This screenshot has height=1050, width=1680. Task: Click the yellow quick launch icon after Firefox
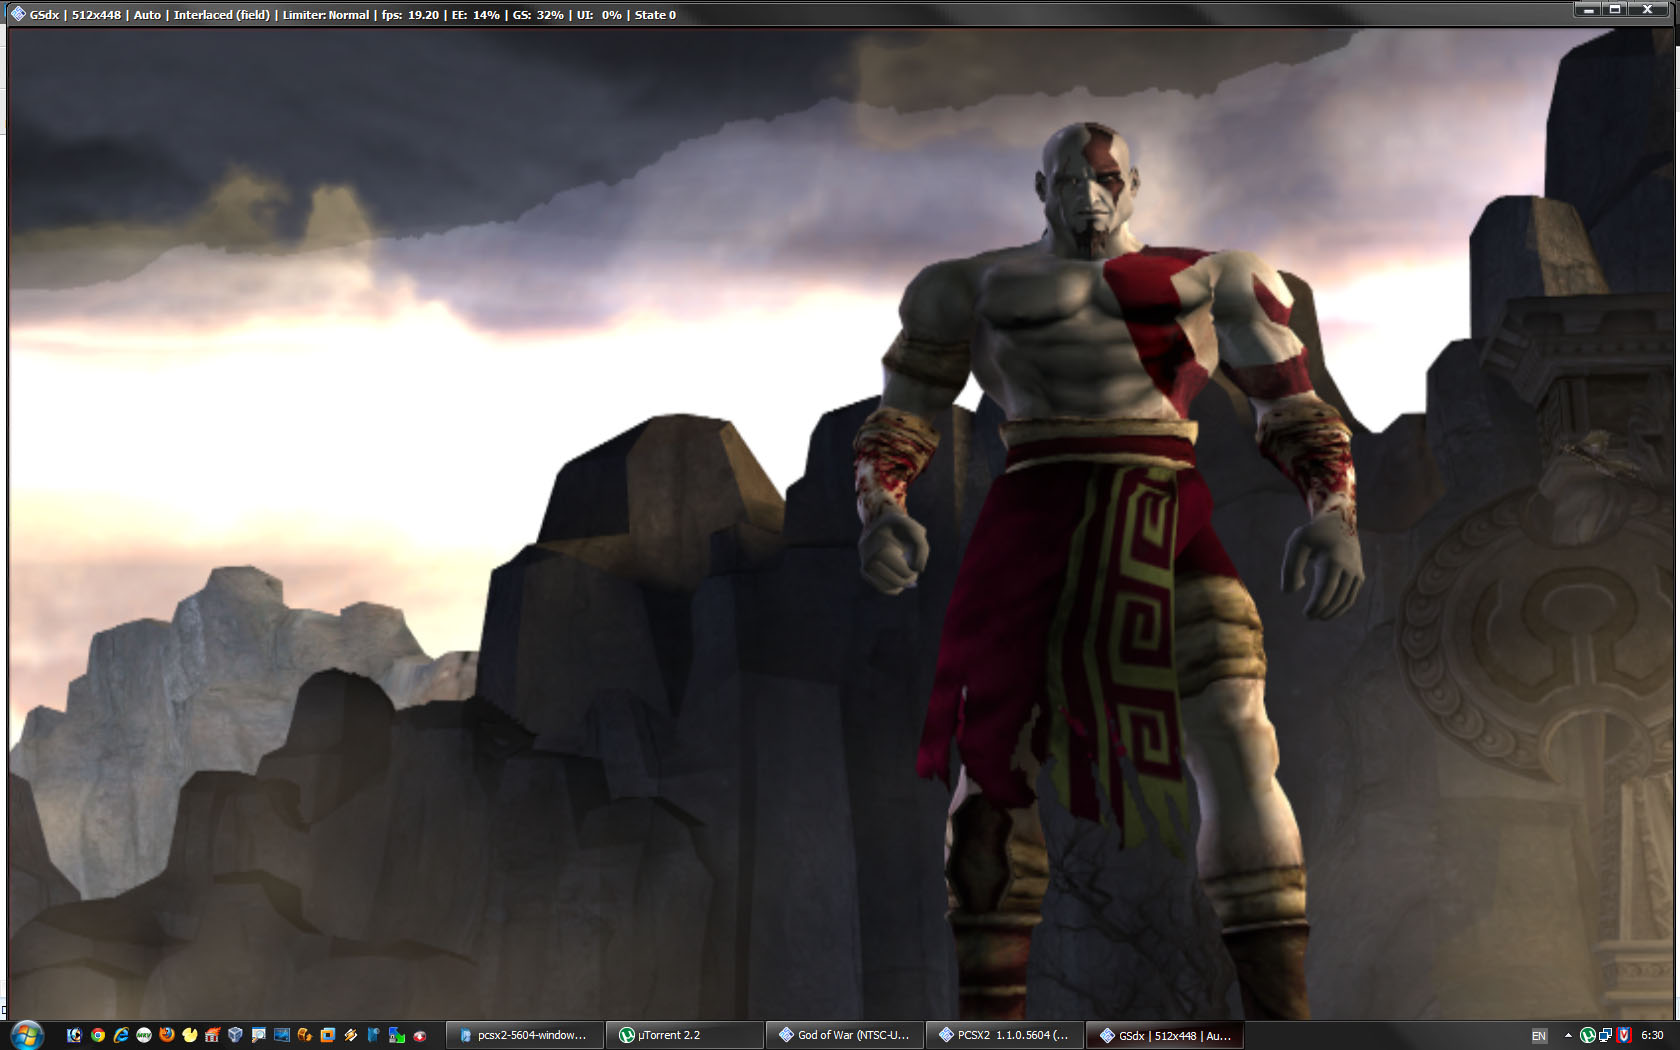[190, 1035]
